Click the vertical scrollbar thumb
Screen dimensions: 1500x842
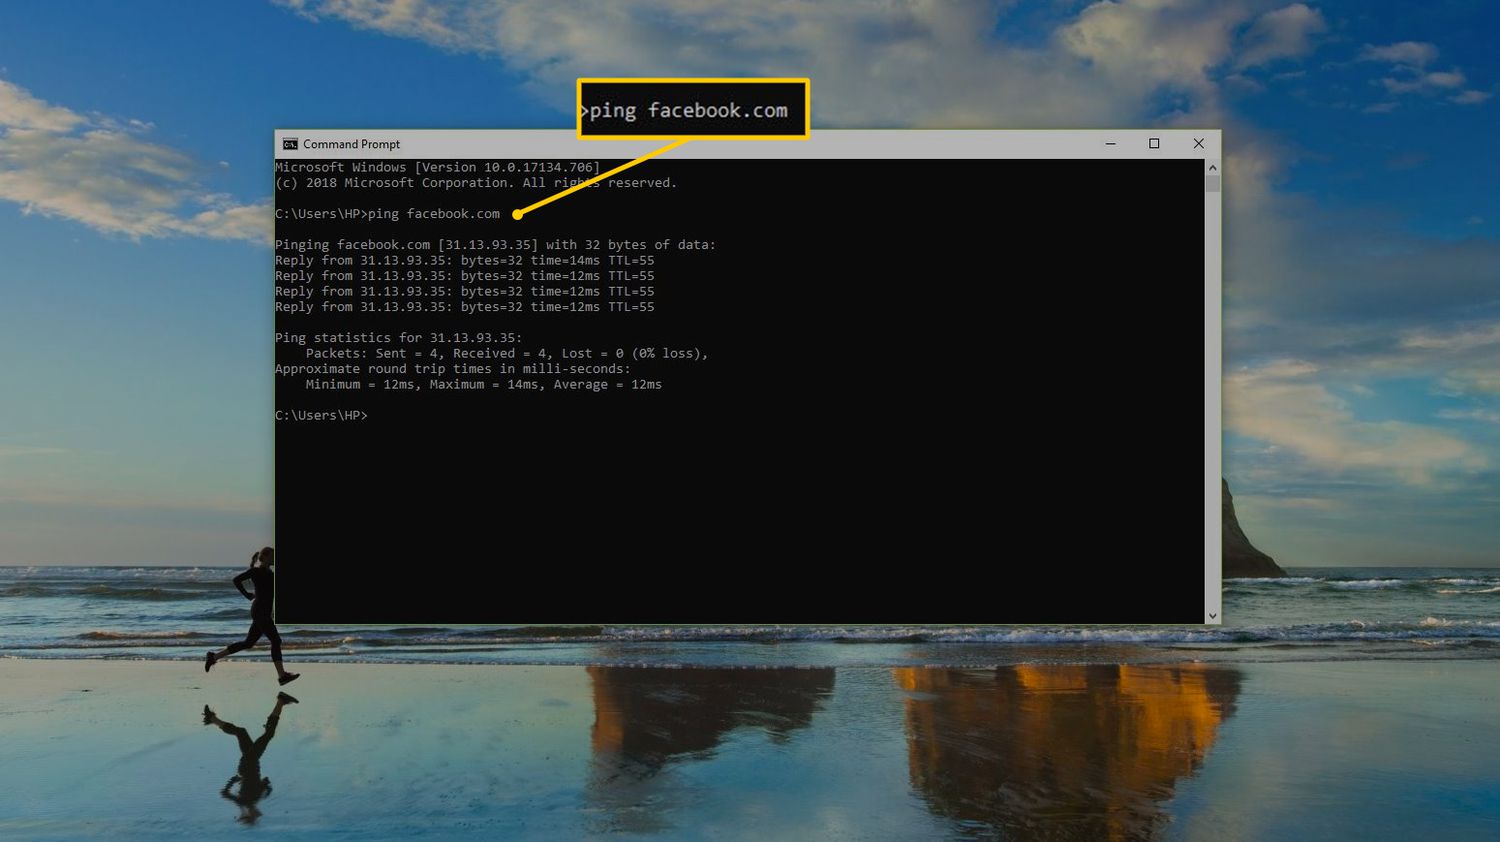[x=1213, y=184]
